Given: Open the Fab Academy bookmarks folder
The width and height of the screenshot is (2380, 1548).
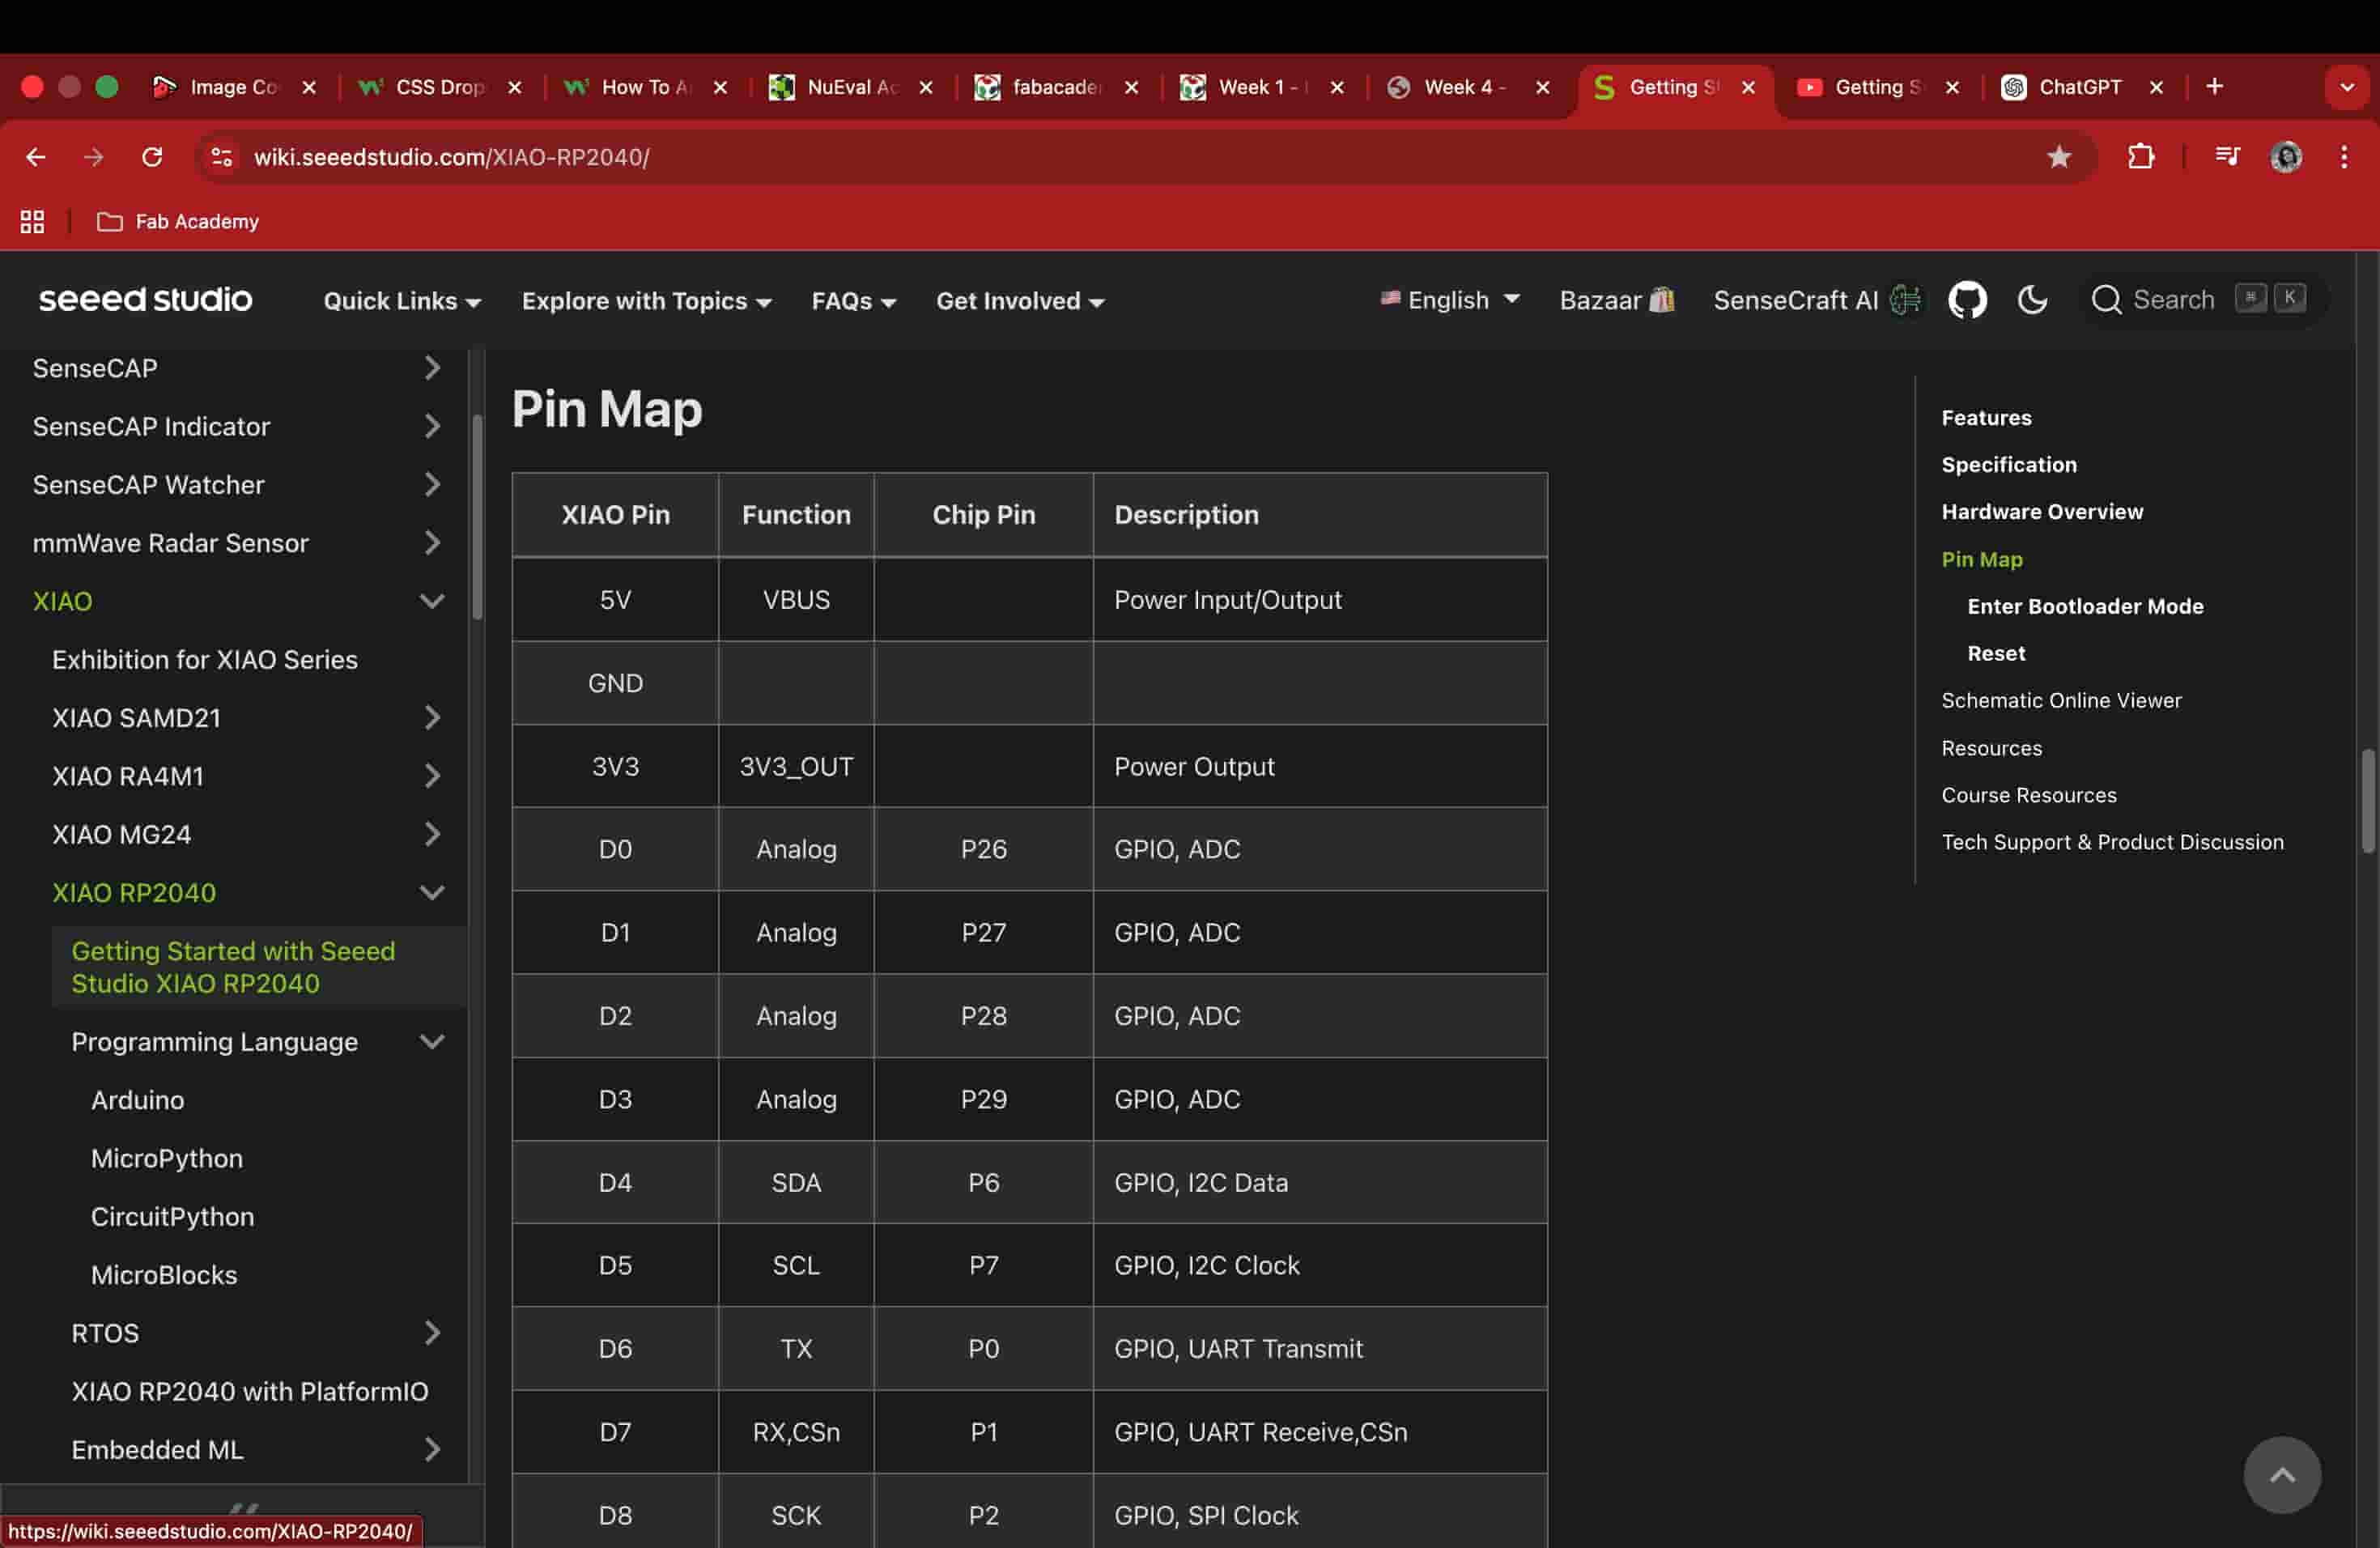Looking at the screenshot, I should point(178,222).
